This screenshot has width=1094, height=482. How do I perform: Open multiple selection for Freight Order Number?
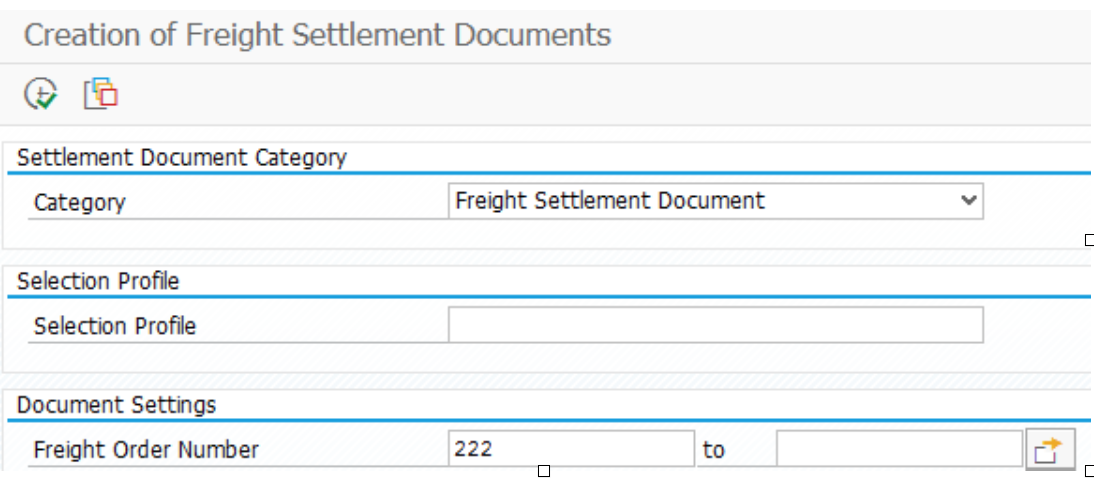pyautogui.click(x=1050, y=449)
